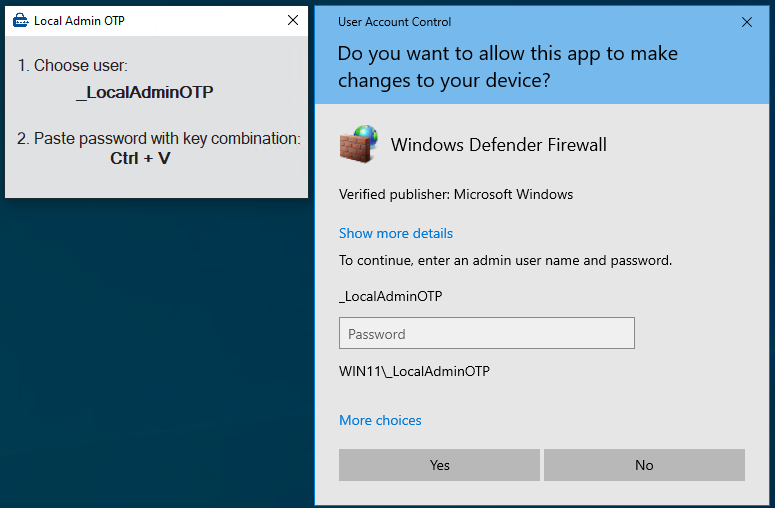Image resolution: width=775 pixels, height=508 pixels.
Task: Open Show more details link
Action: click(x=396, y=233)
